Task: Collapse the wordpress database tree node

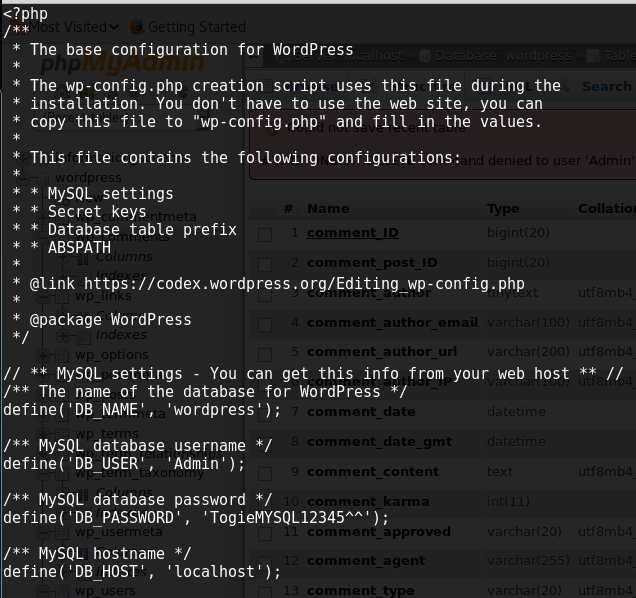Action: point(24,178)
